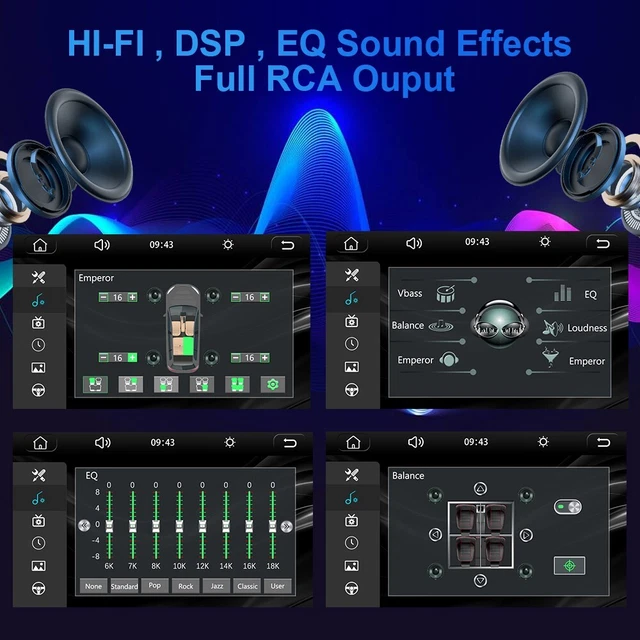Tap the front-left seat in the Balance grid

click(465, 518)
